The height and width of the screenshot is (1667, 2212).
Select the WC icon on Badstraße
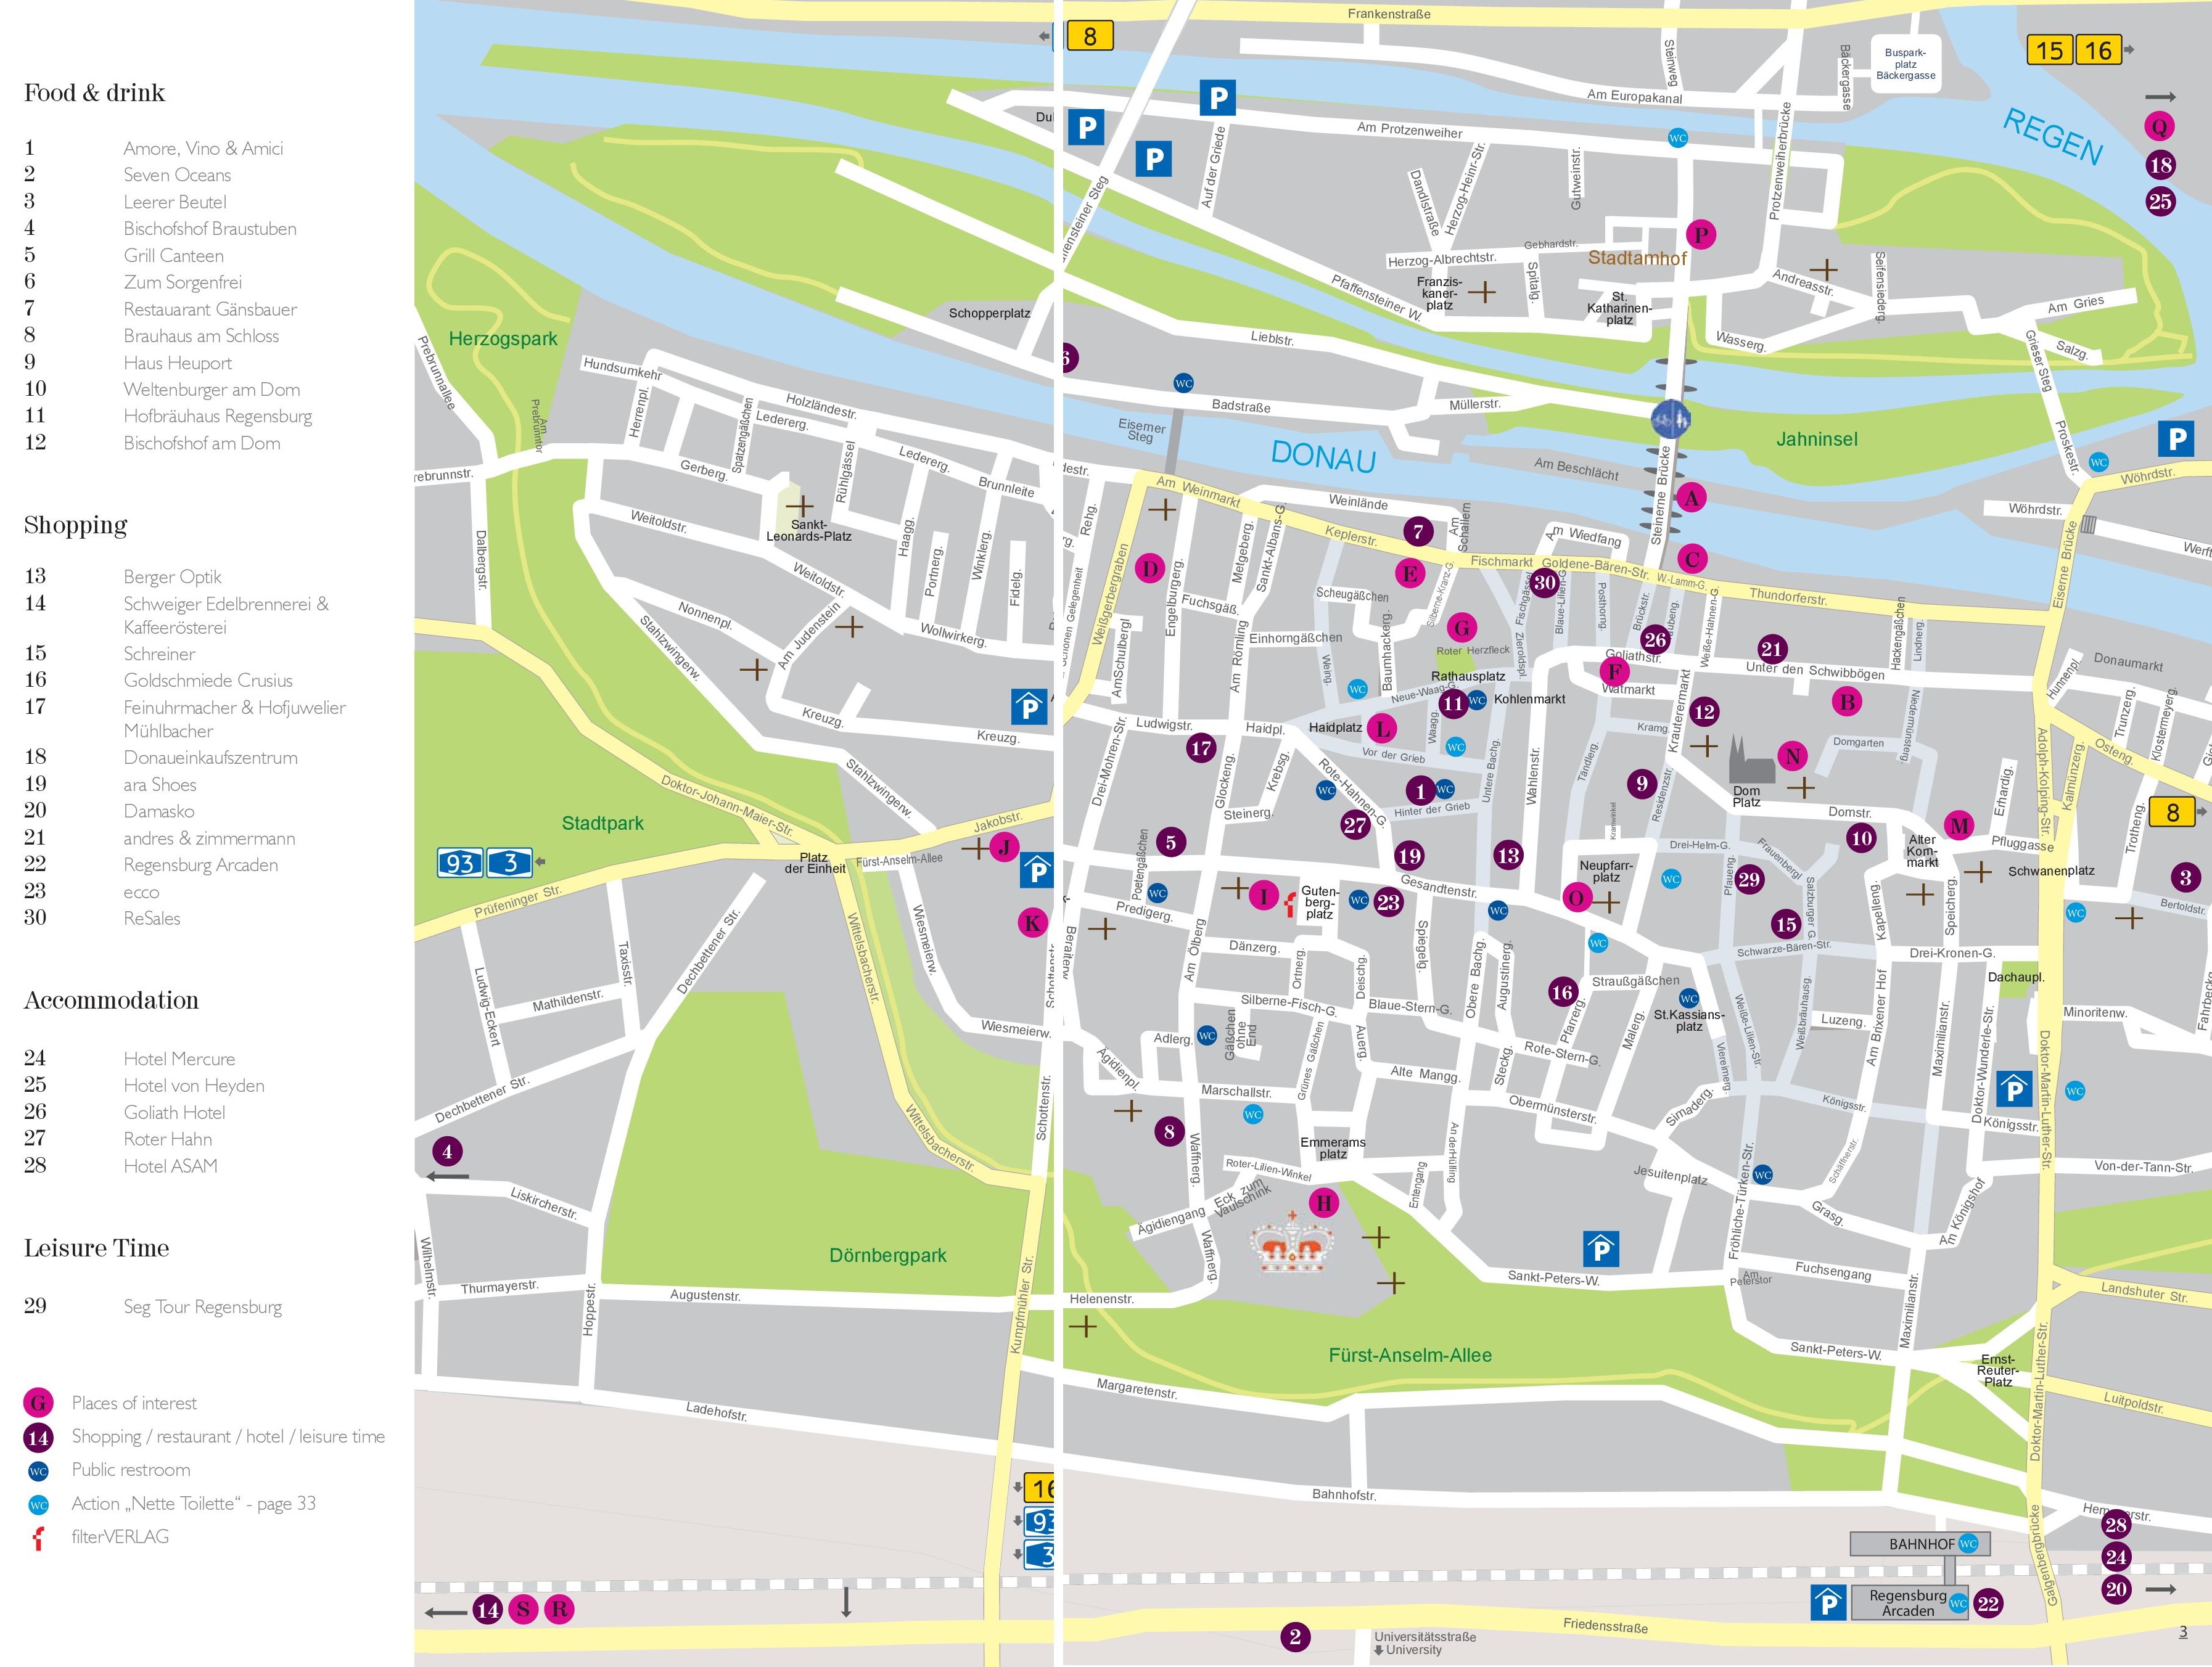1184,383
